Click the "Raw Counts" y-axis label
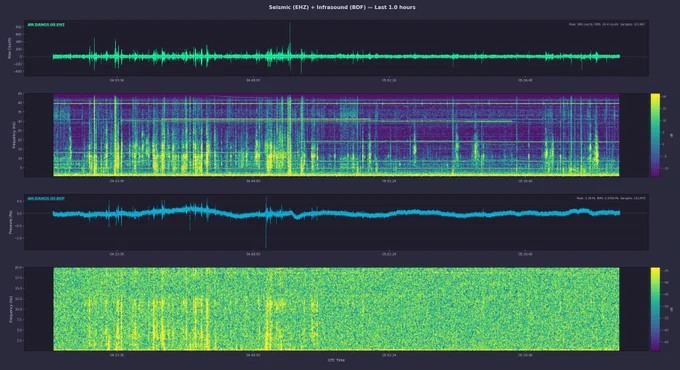This screenshot has width=680, height=370. pos(10,48)
